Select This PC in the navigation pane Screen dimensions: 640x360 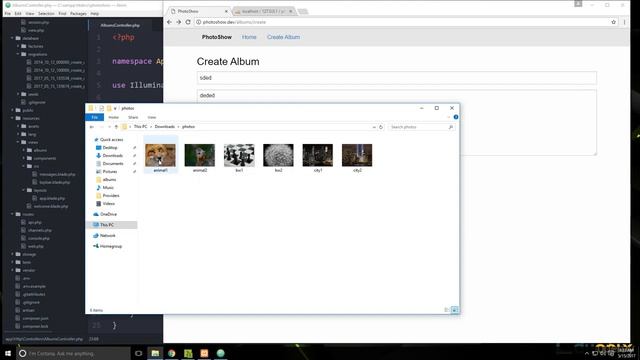point(111,225)
